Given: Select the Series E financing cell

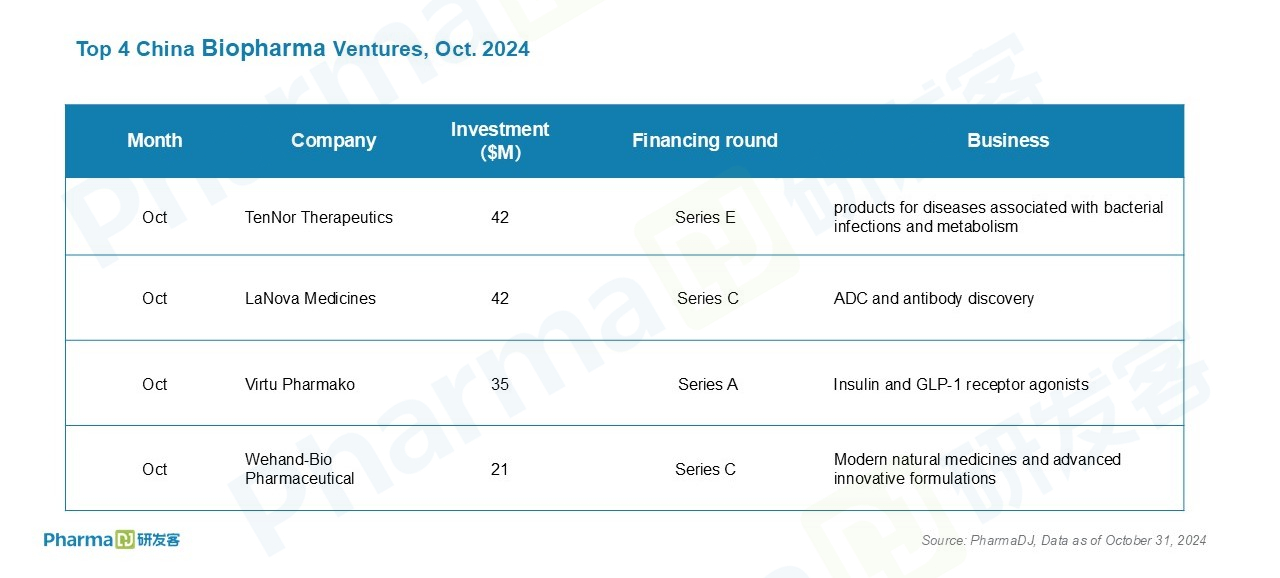Looking at the screenshot, I should pos(705,217).
